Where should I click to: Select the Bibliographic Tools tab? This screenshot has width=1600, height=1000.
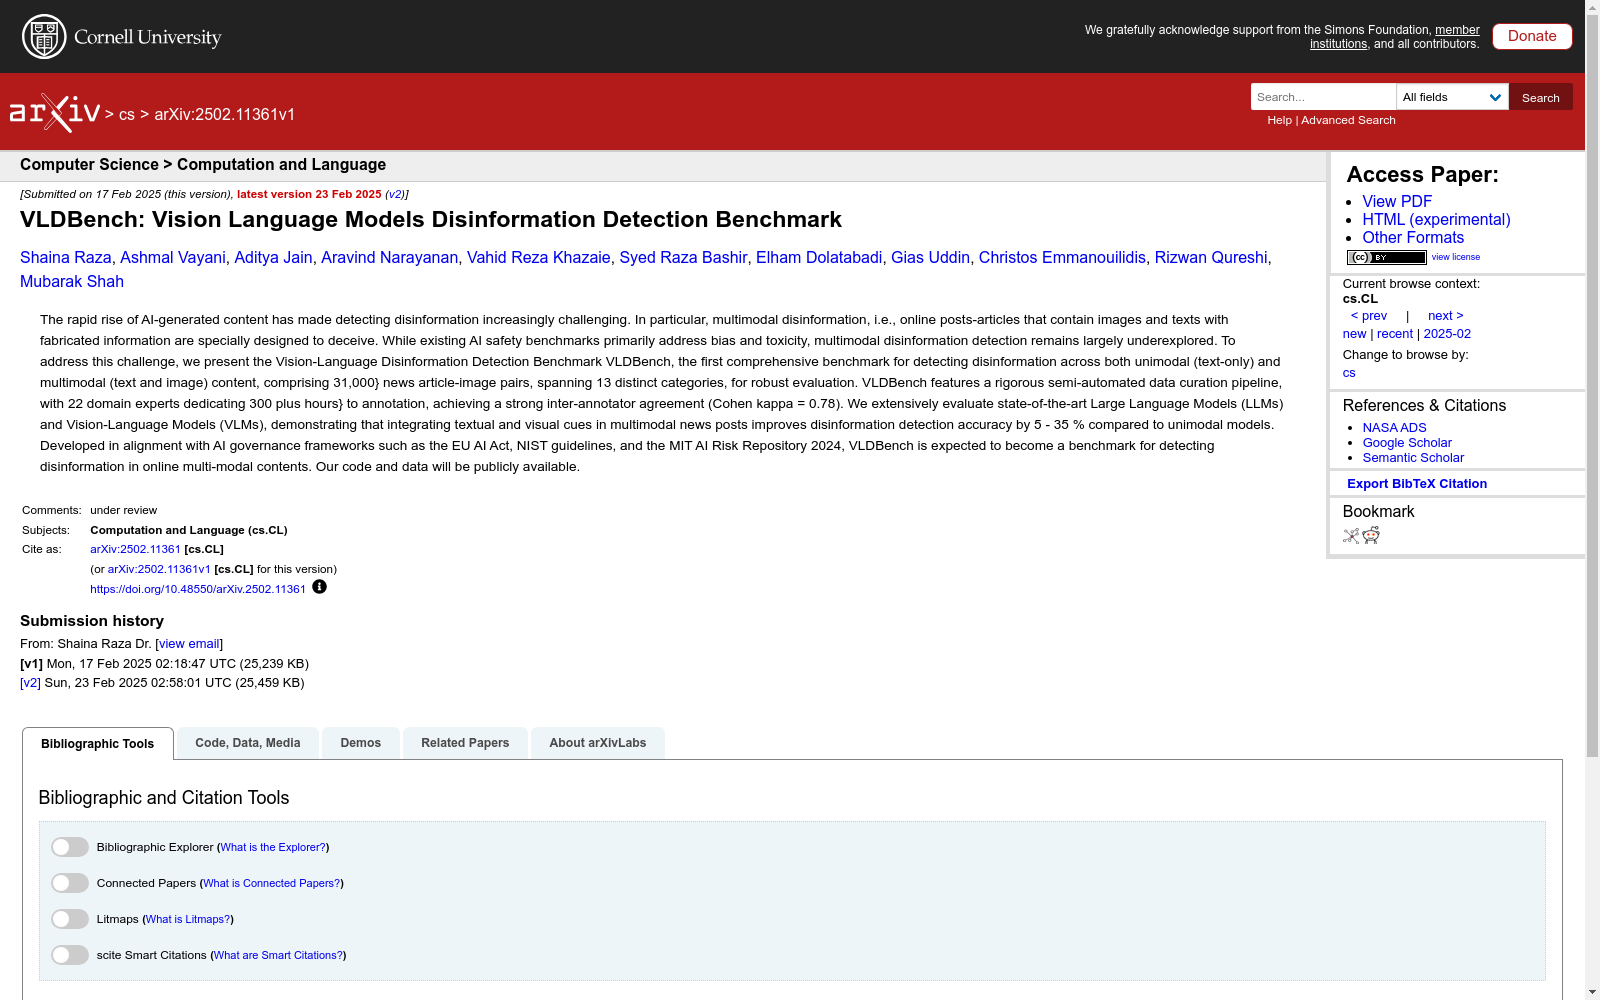tap(98, 744)
